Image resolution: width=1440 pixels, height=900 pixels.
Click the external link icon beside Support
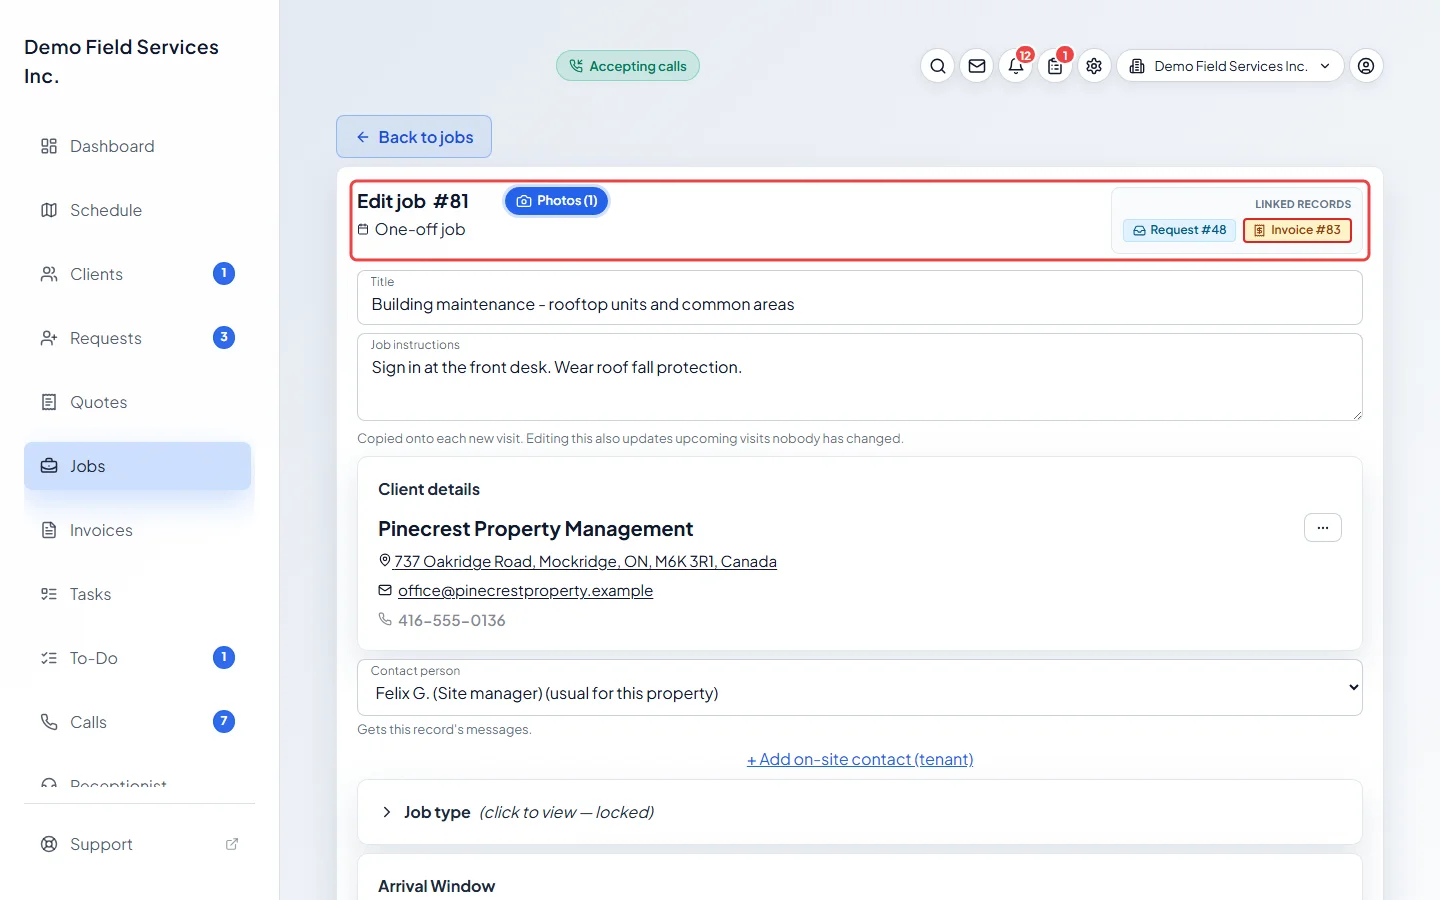point(232,844)
